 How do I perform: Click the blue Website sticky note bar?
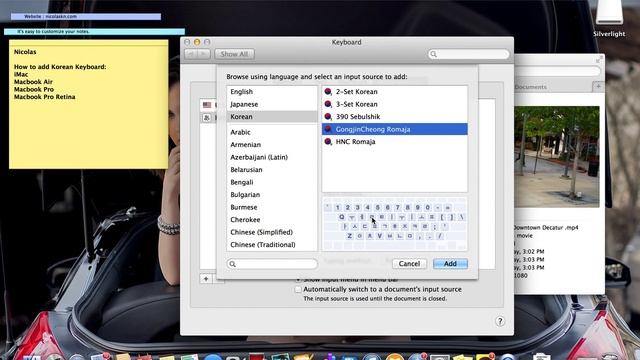(86, 17)
